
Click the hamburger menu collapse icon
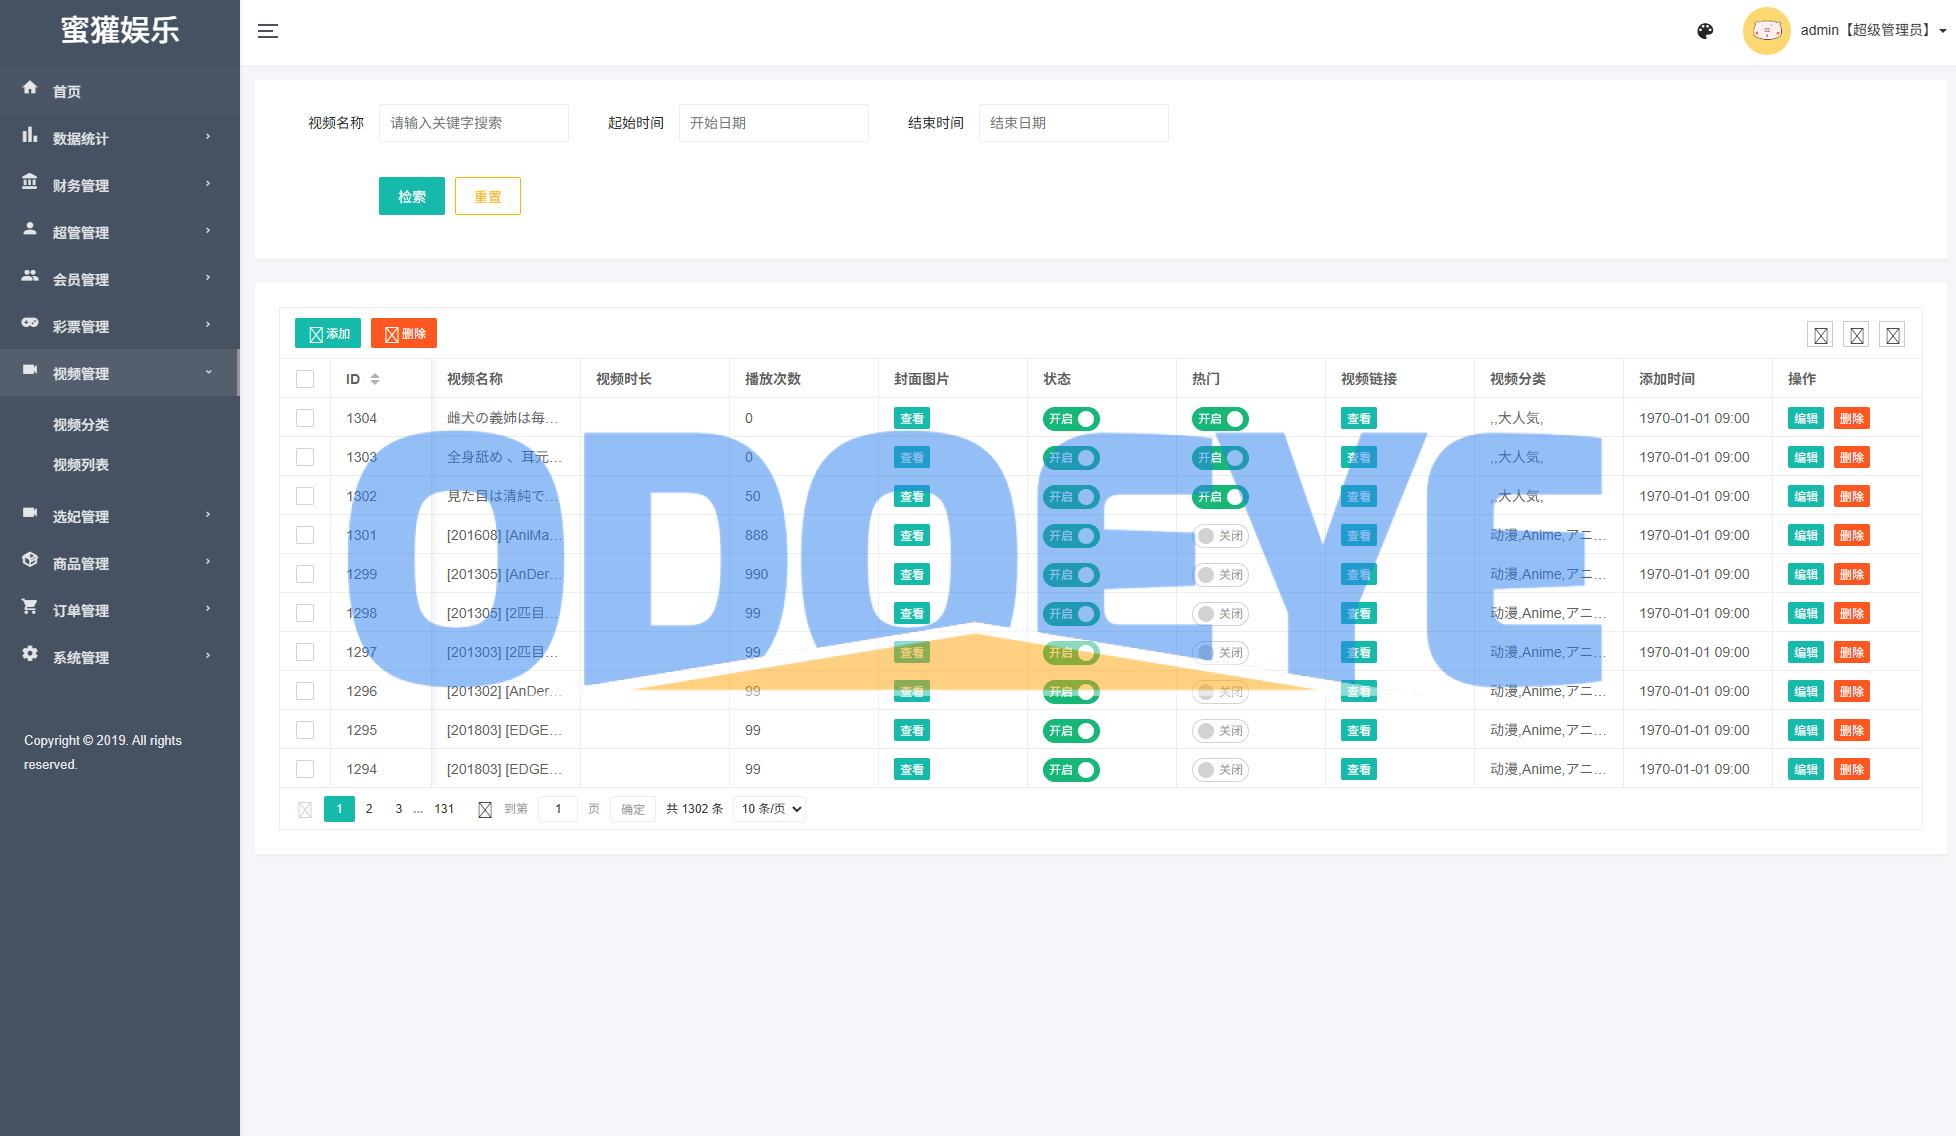pyautogui.click(x=267, y=31)
